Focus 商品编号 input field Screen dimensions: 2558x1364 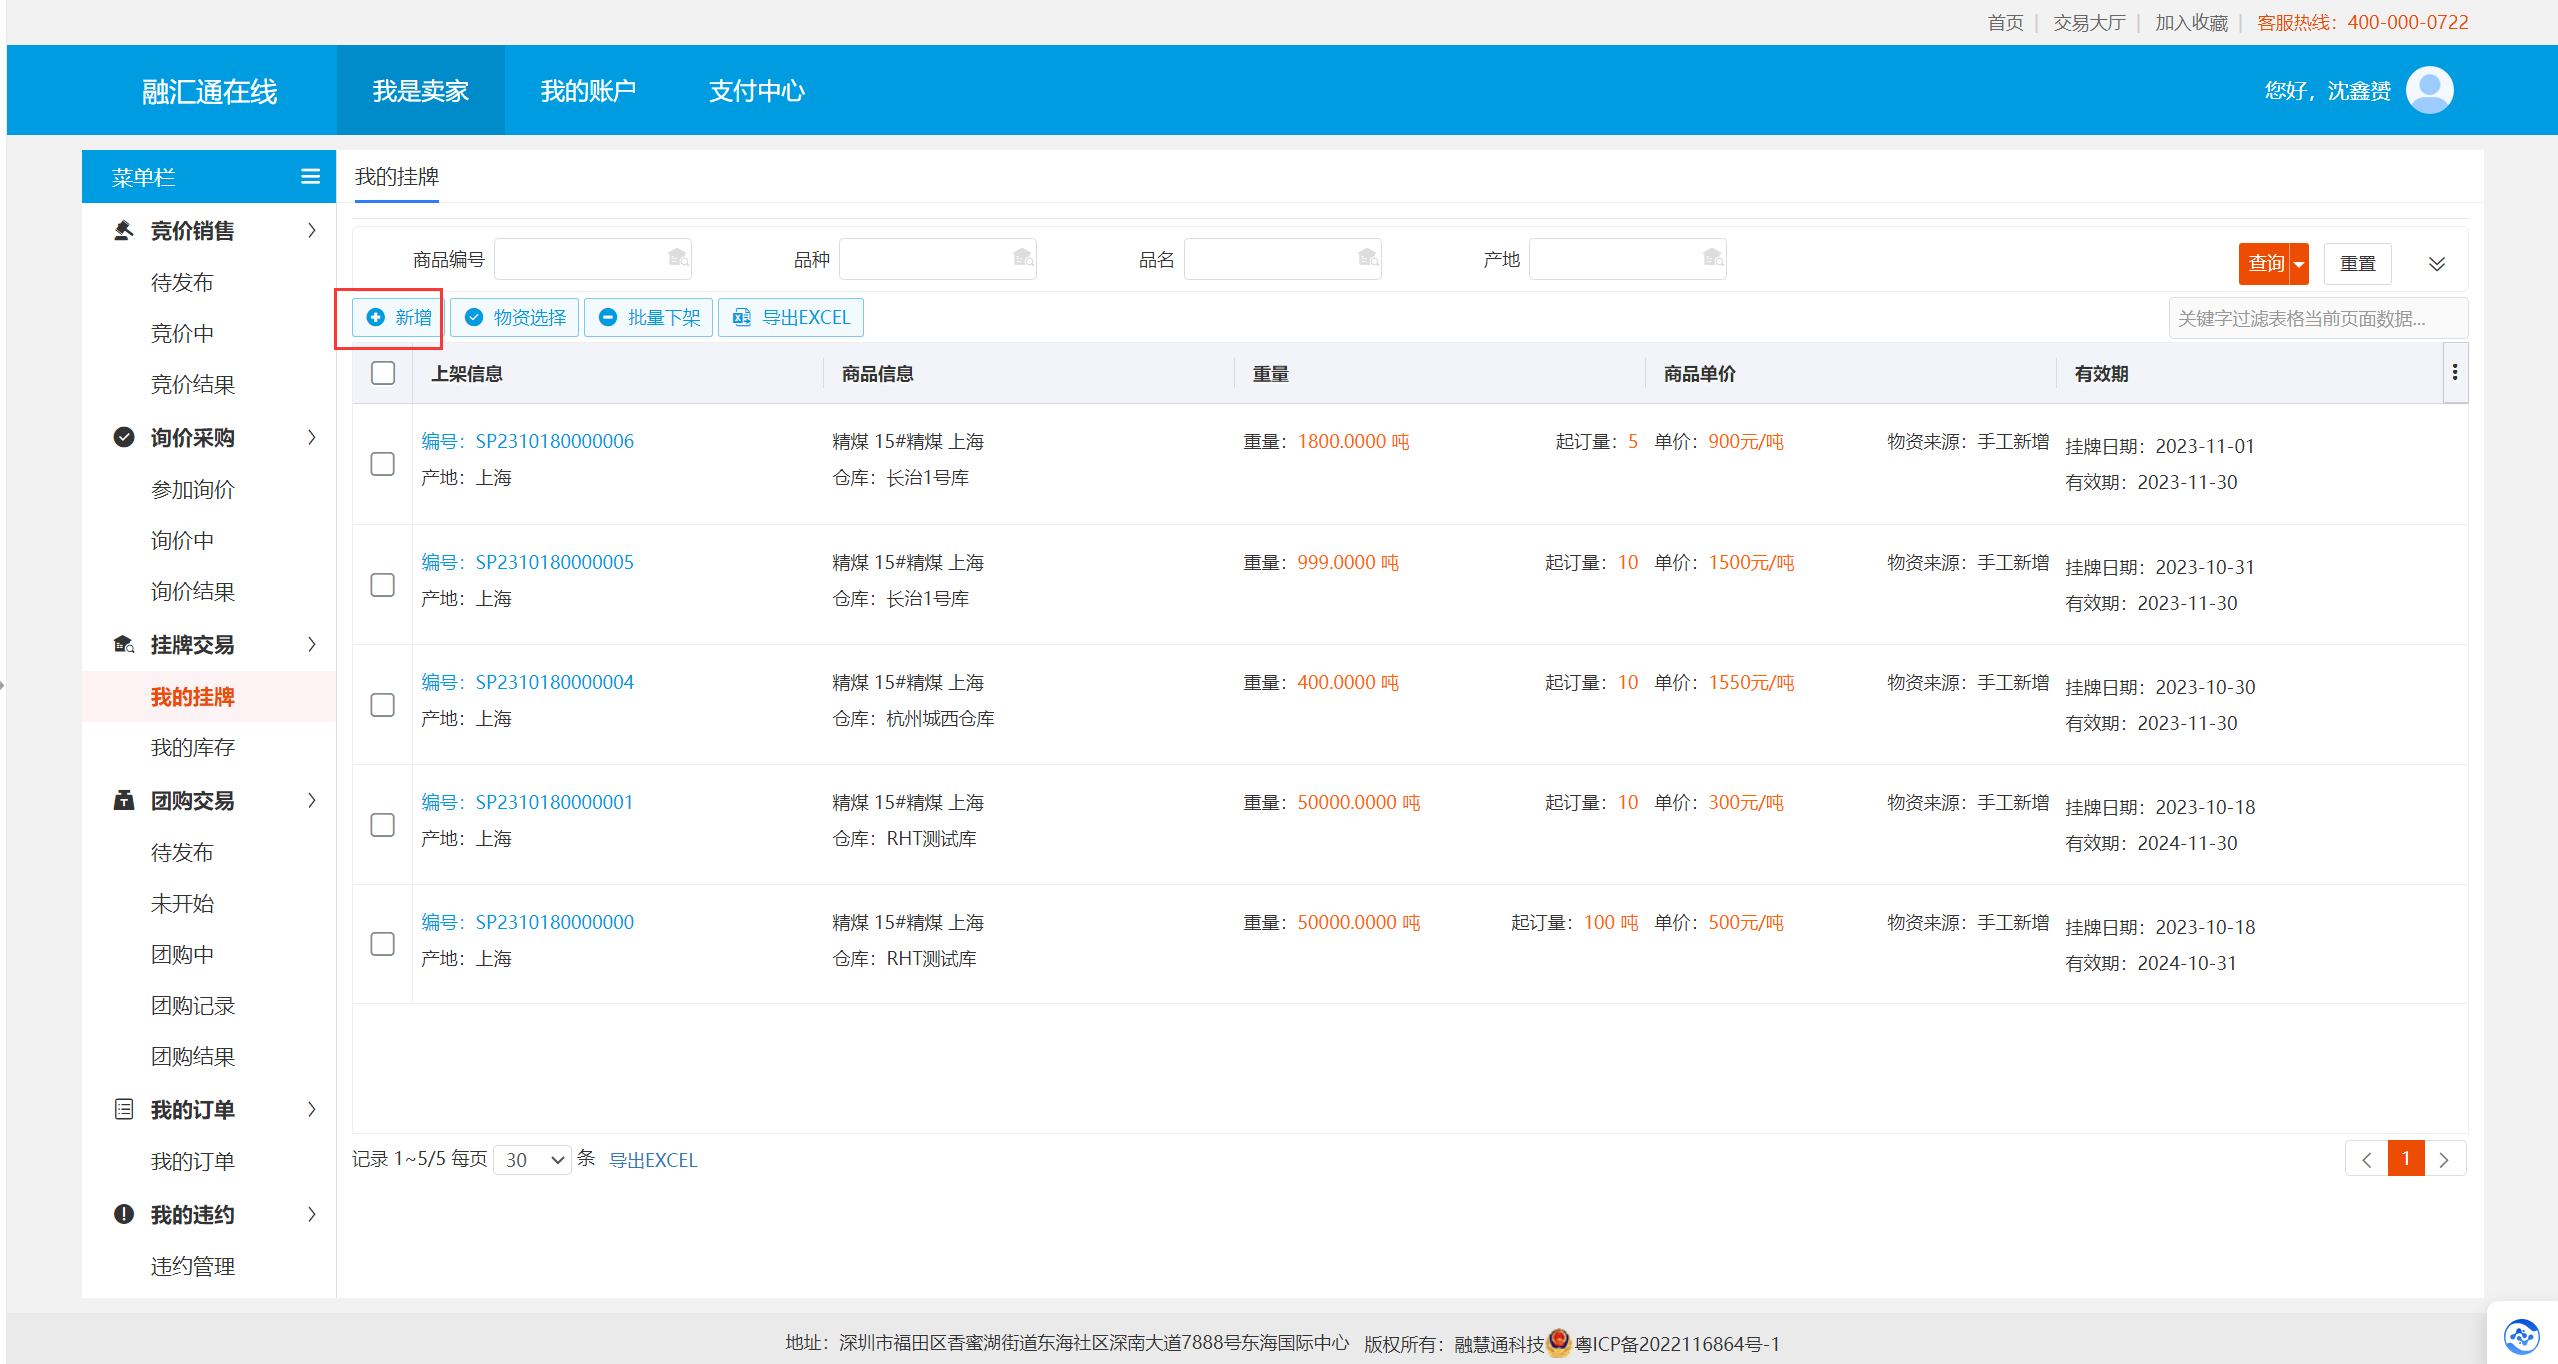(x=593, y=259)
